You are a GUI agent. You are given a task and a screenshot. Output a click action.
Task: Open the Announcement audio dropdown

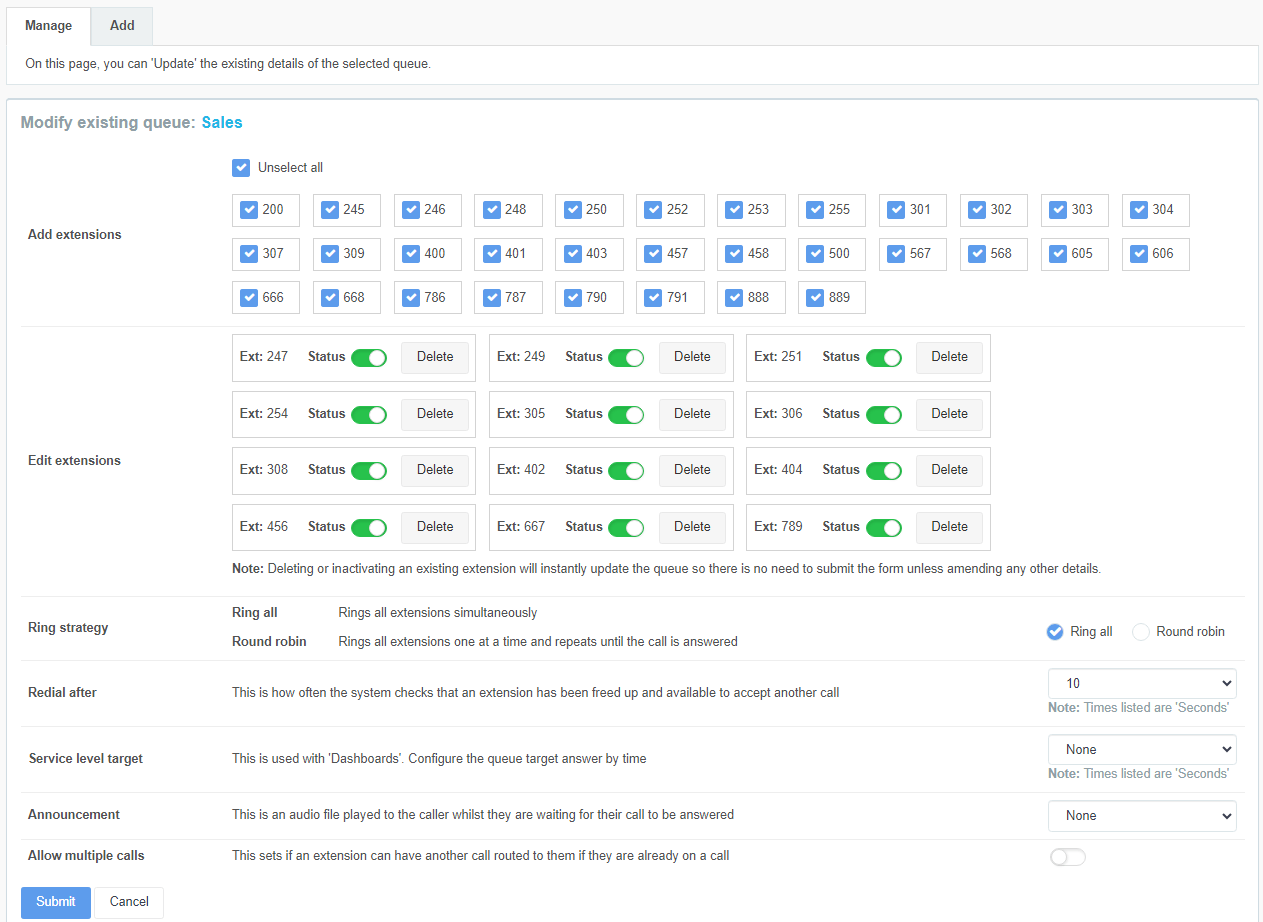[1141, 816]
